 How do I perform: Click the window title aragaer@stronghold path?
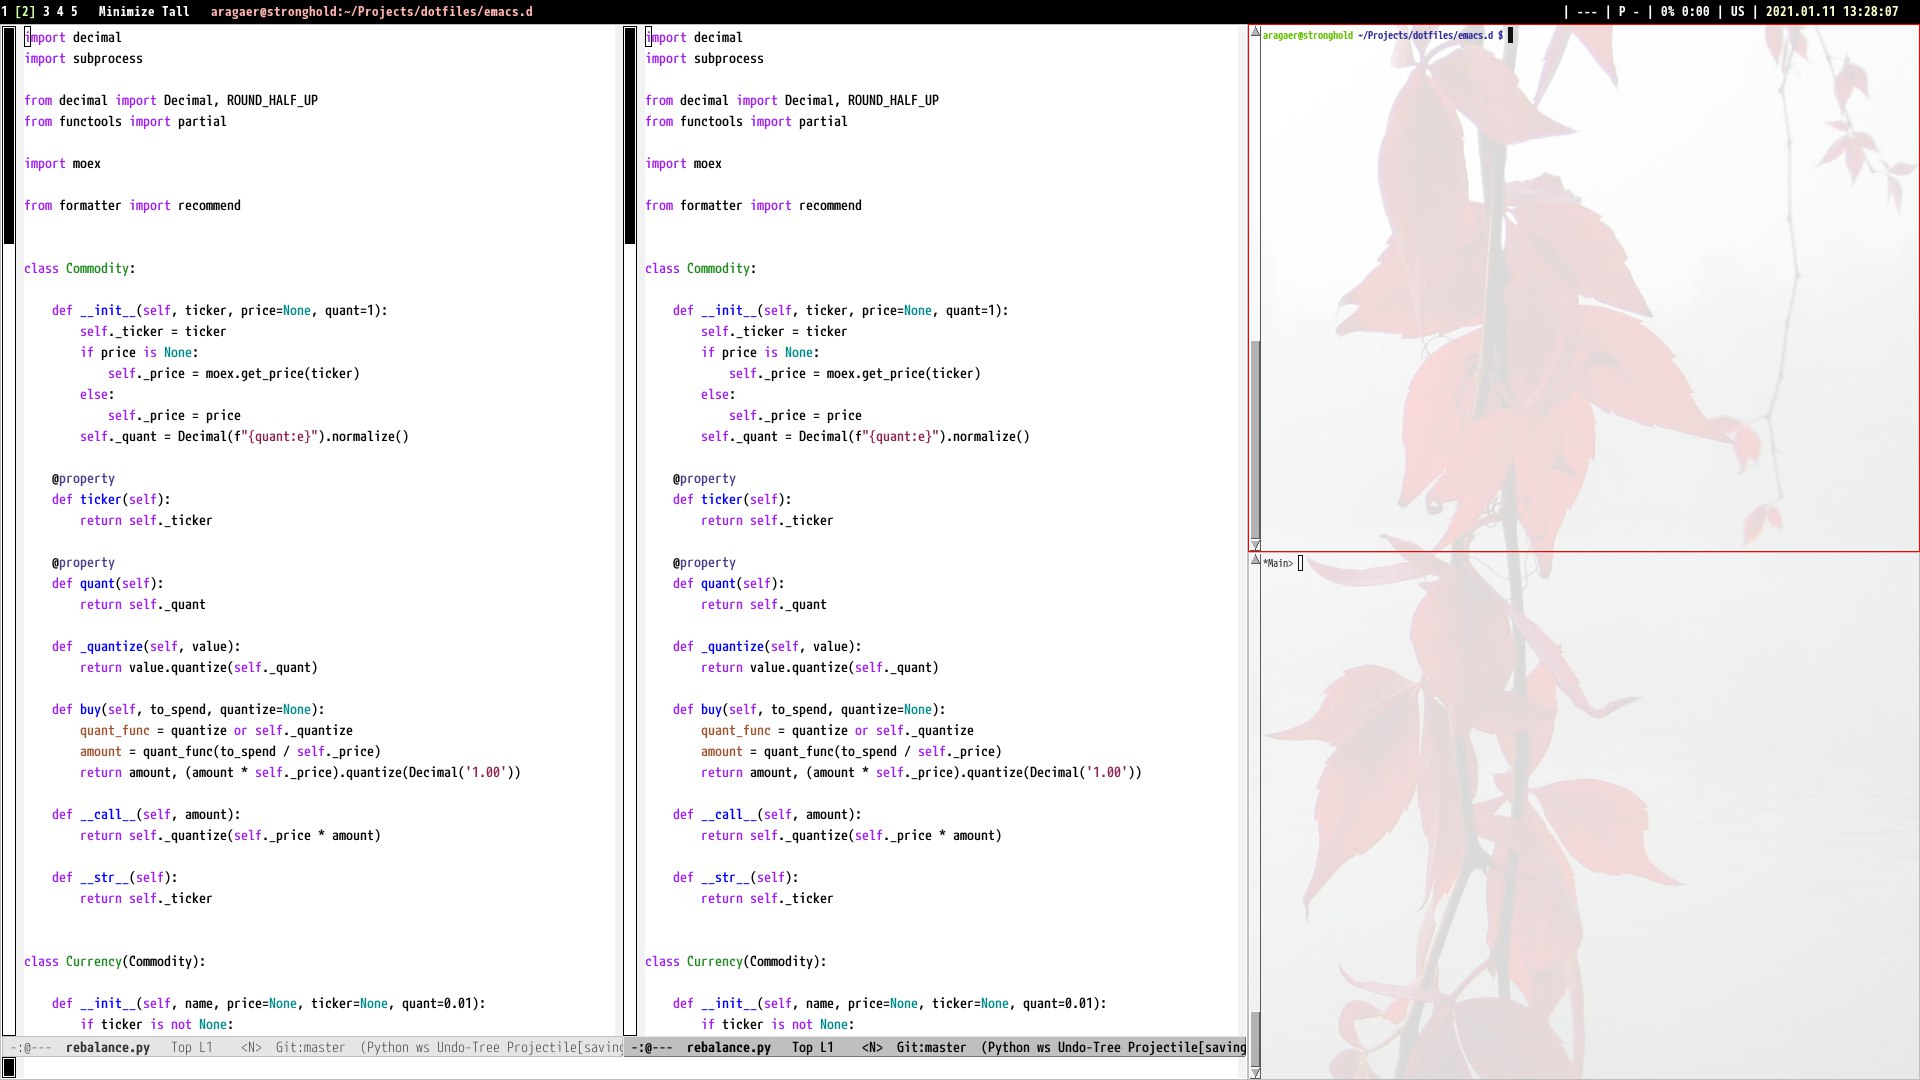(371, 12)
